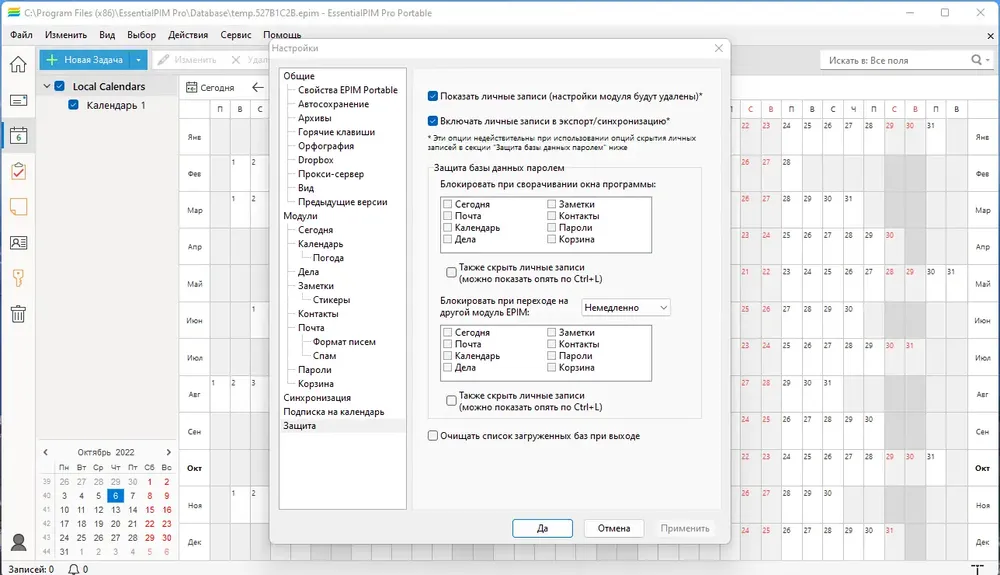The width and height of the screenshot is (1000, 575).
Task: Click the reminders bell icon in status bar
Action: tap(73, 569)
